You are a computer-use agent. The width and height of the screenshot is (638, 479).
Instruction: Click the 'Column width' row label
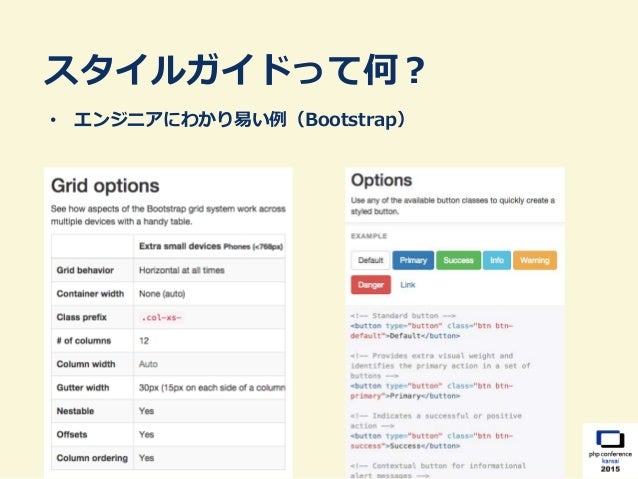[x=86, y=364]
